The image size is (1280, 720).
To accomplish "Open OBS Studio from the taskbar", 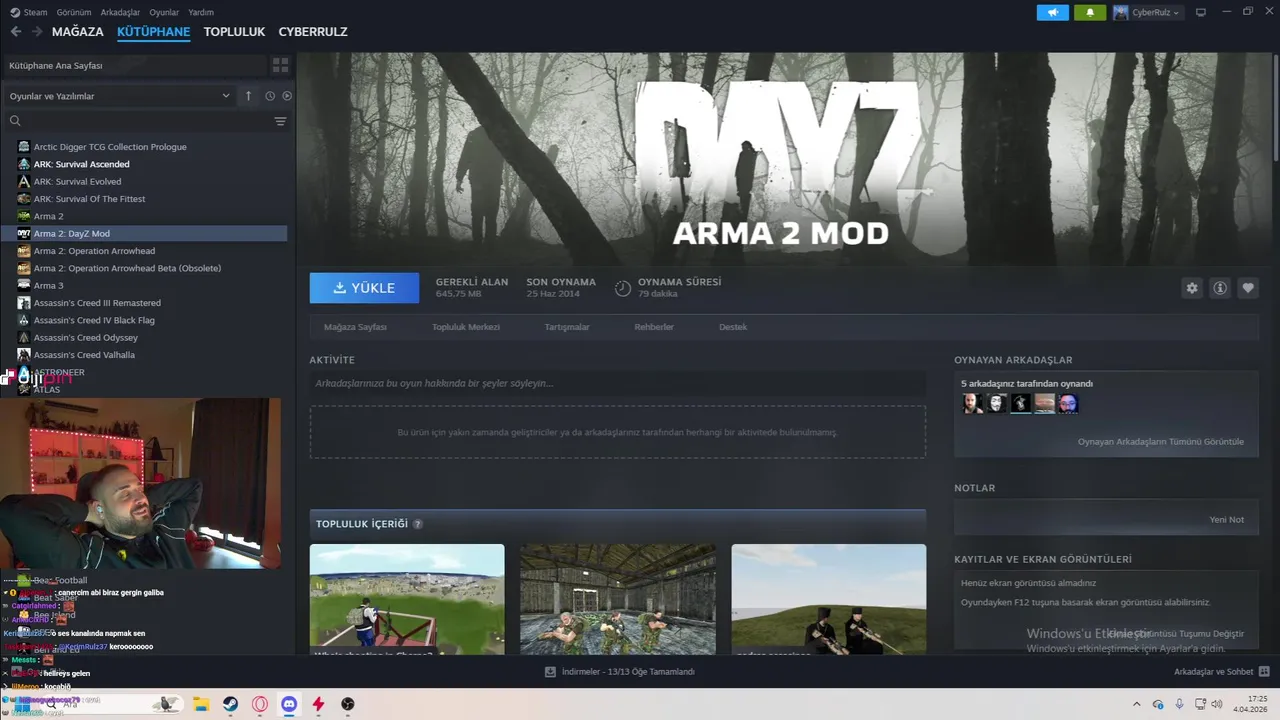I will (x=347, y=704).
